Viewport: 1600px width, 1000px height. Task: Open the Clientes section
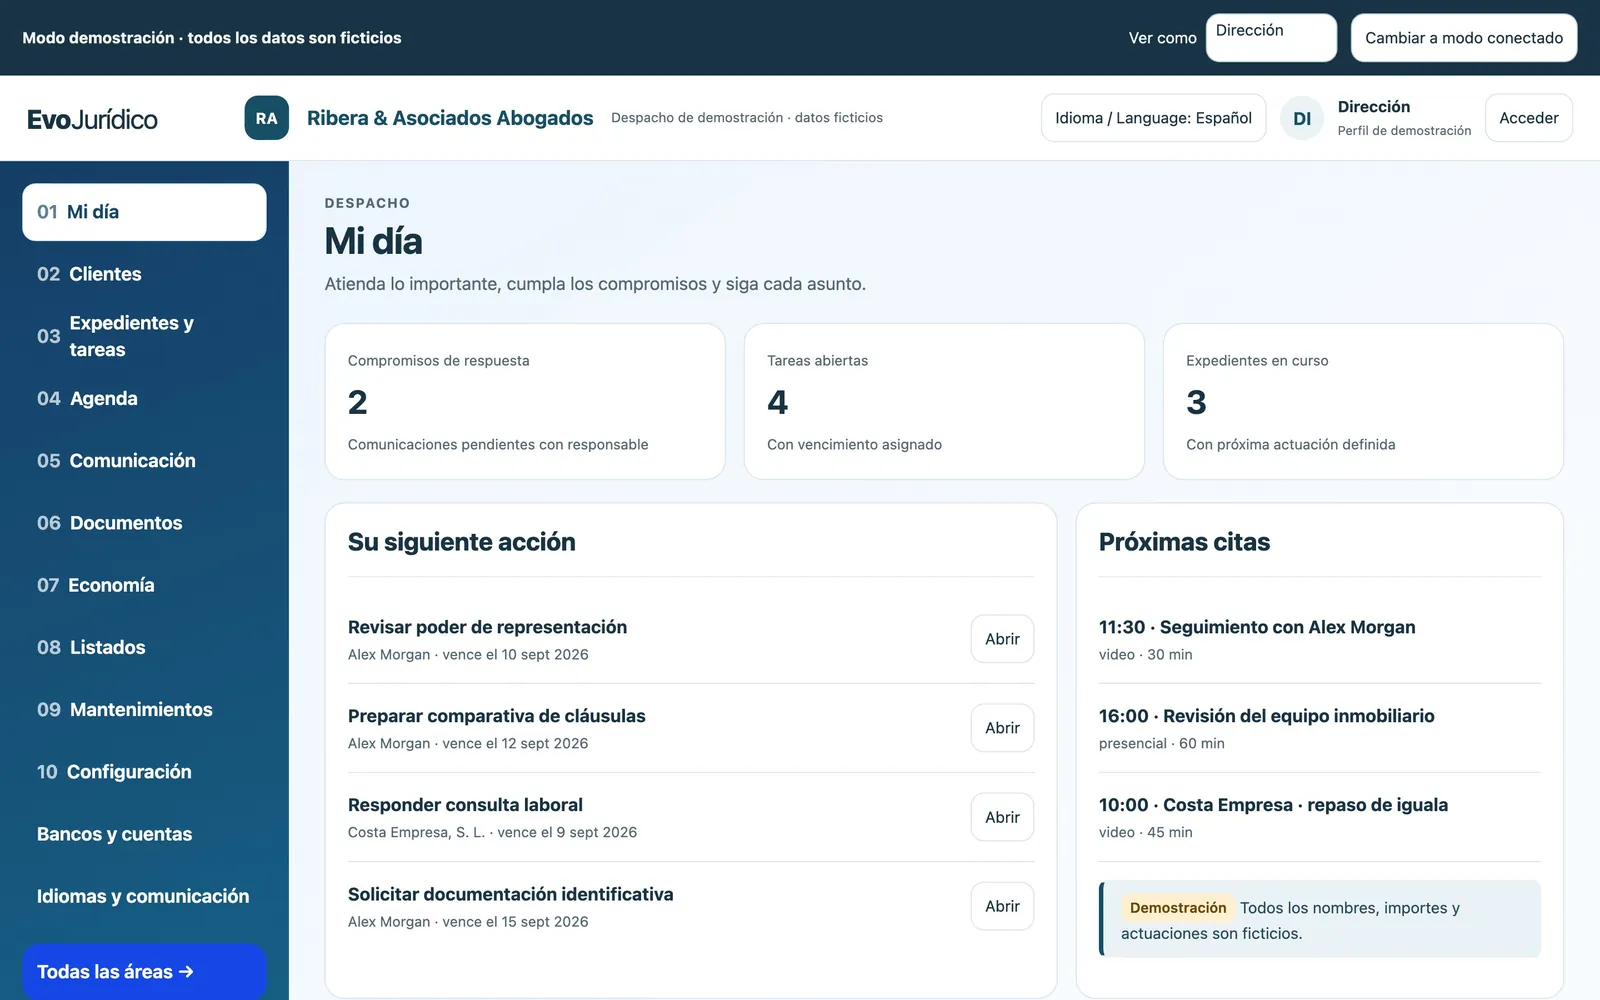click(144, 274)
